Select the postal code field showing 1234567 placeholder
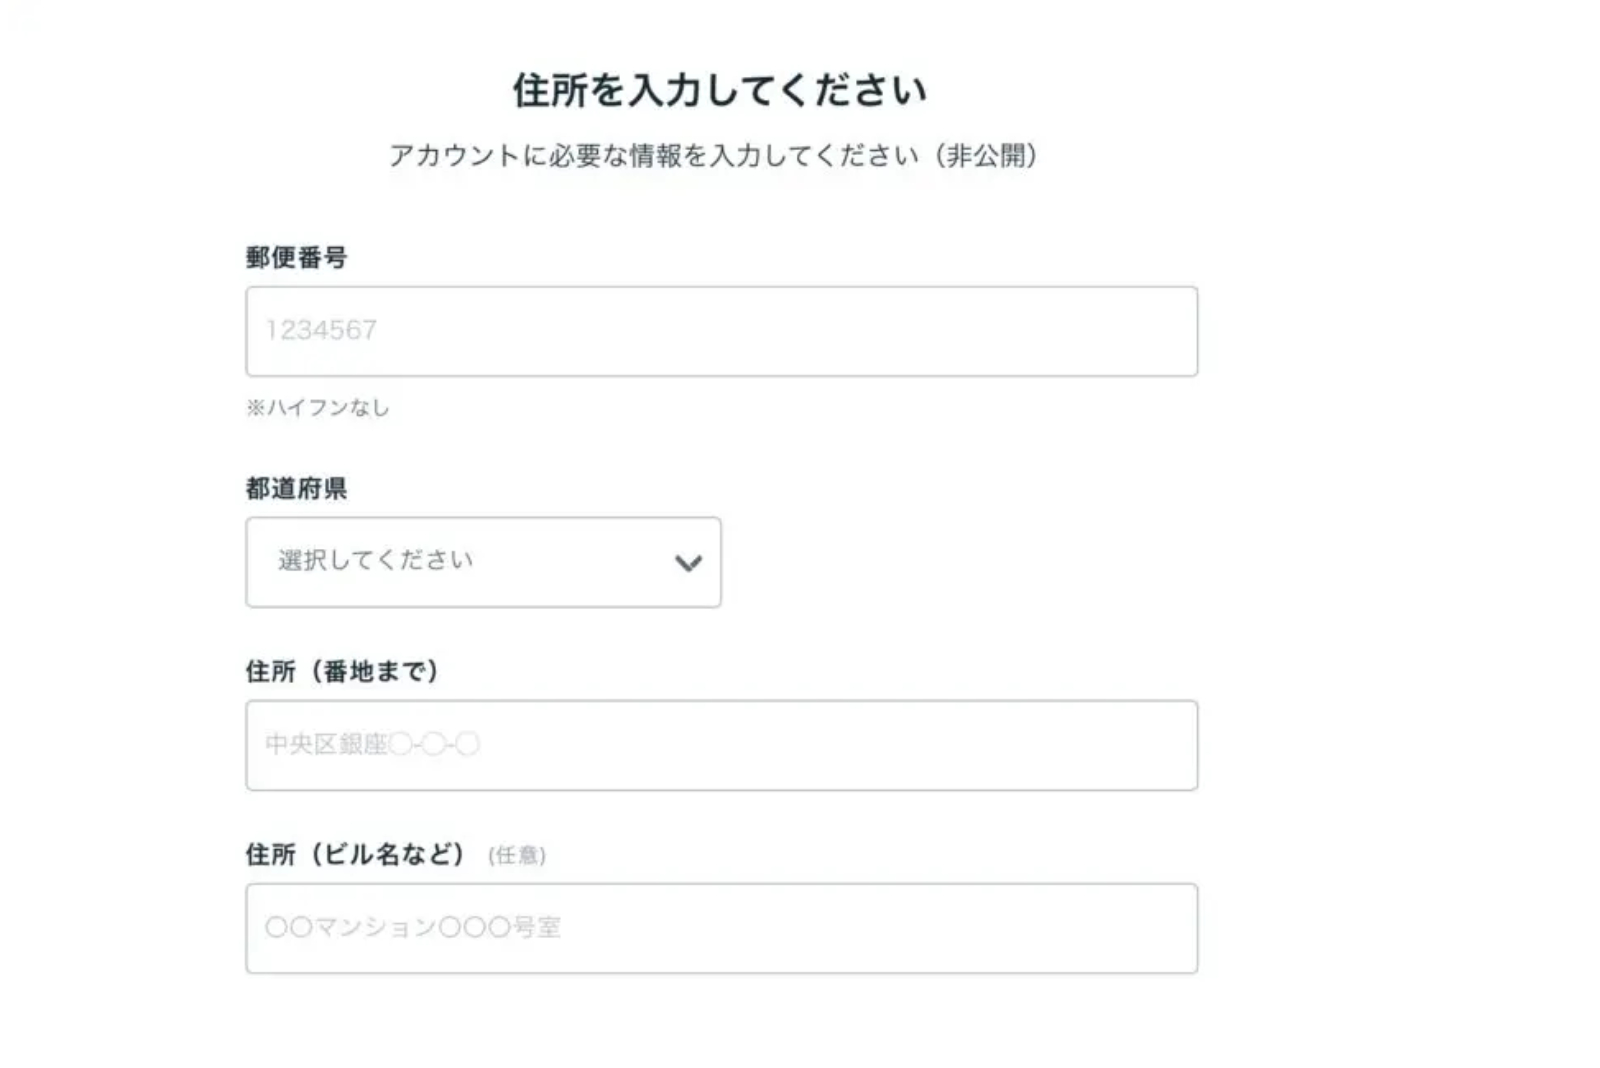 point(720,331)
